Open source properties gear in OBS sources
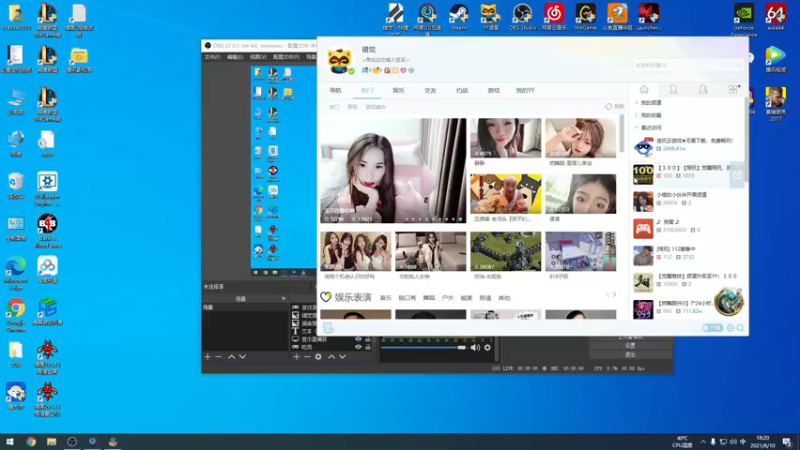This screenshot has height=450, width=800. click(x=318, y=357)
